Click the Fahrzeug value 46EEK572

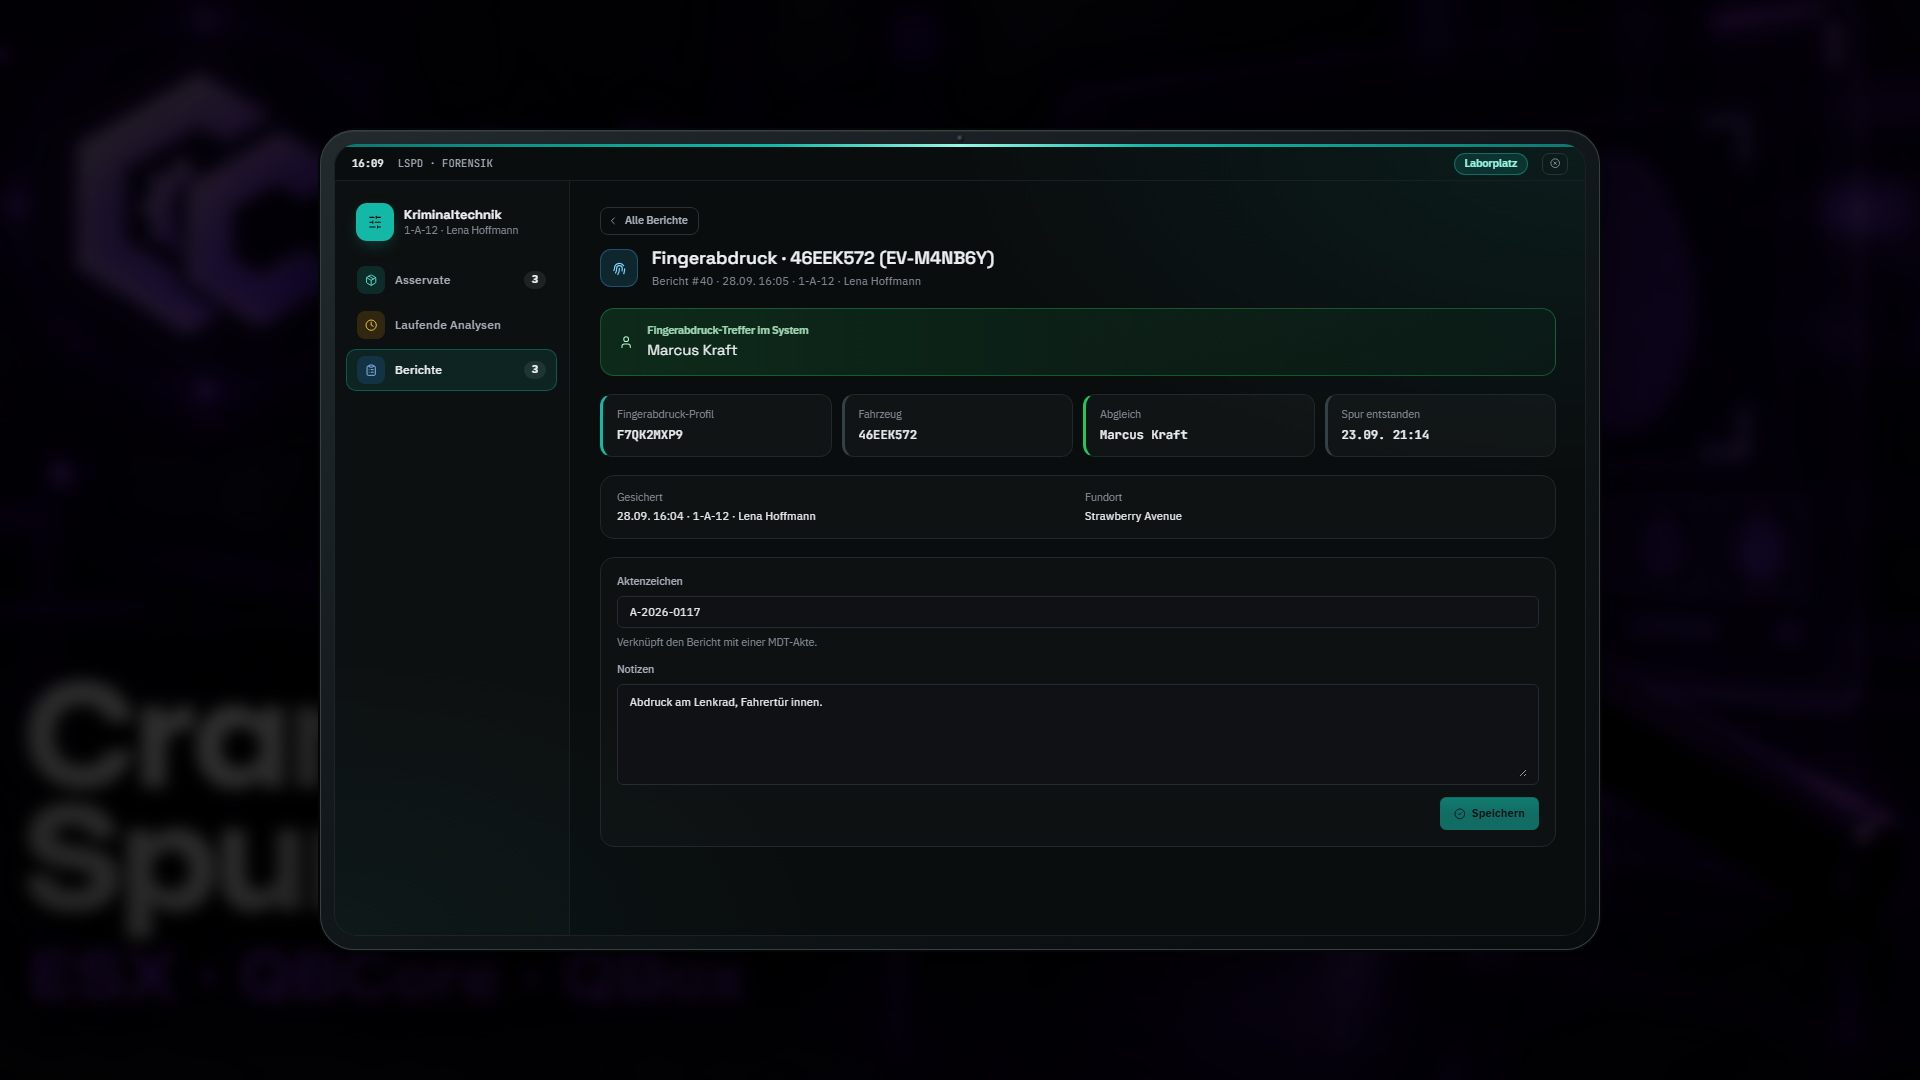[x=888, y=435]
